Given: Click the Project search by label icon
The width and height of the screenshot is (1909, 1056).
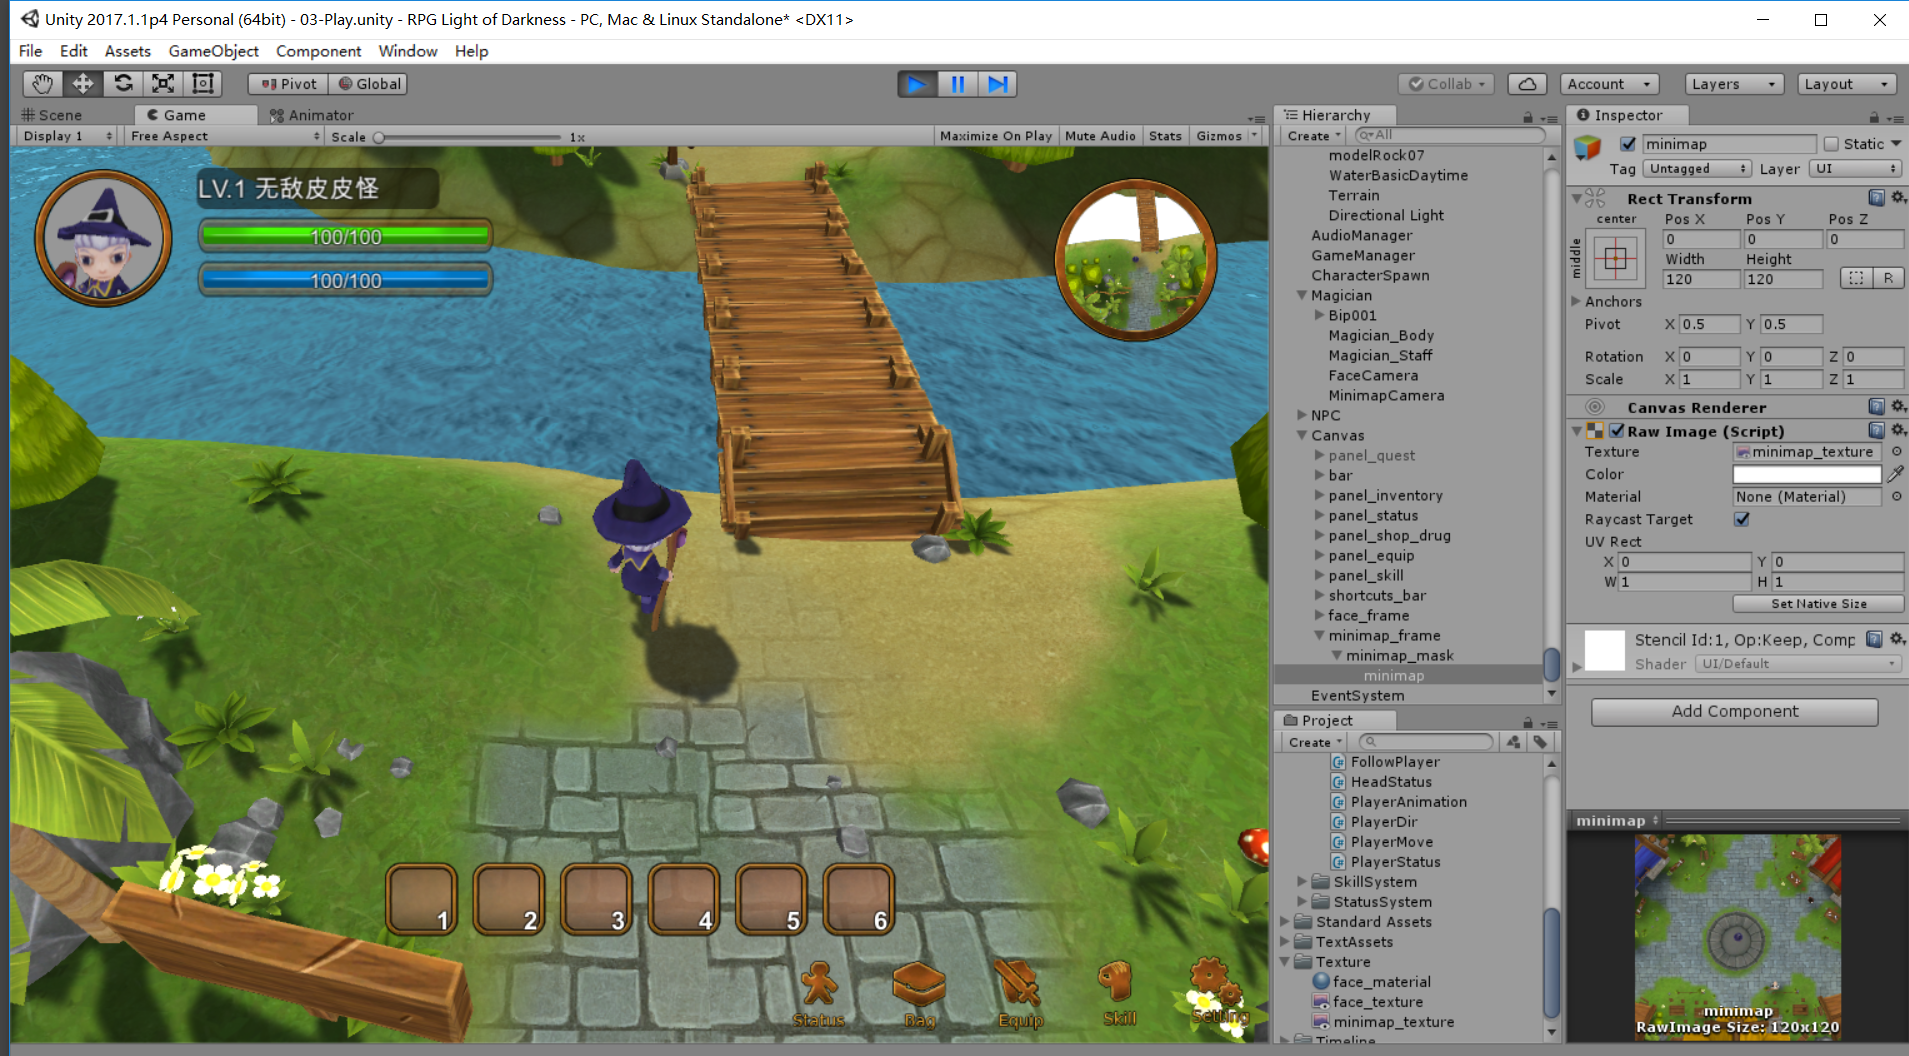Looking at the screenshot, I should 1541,742.
